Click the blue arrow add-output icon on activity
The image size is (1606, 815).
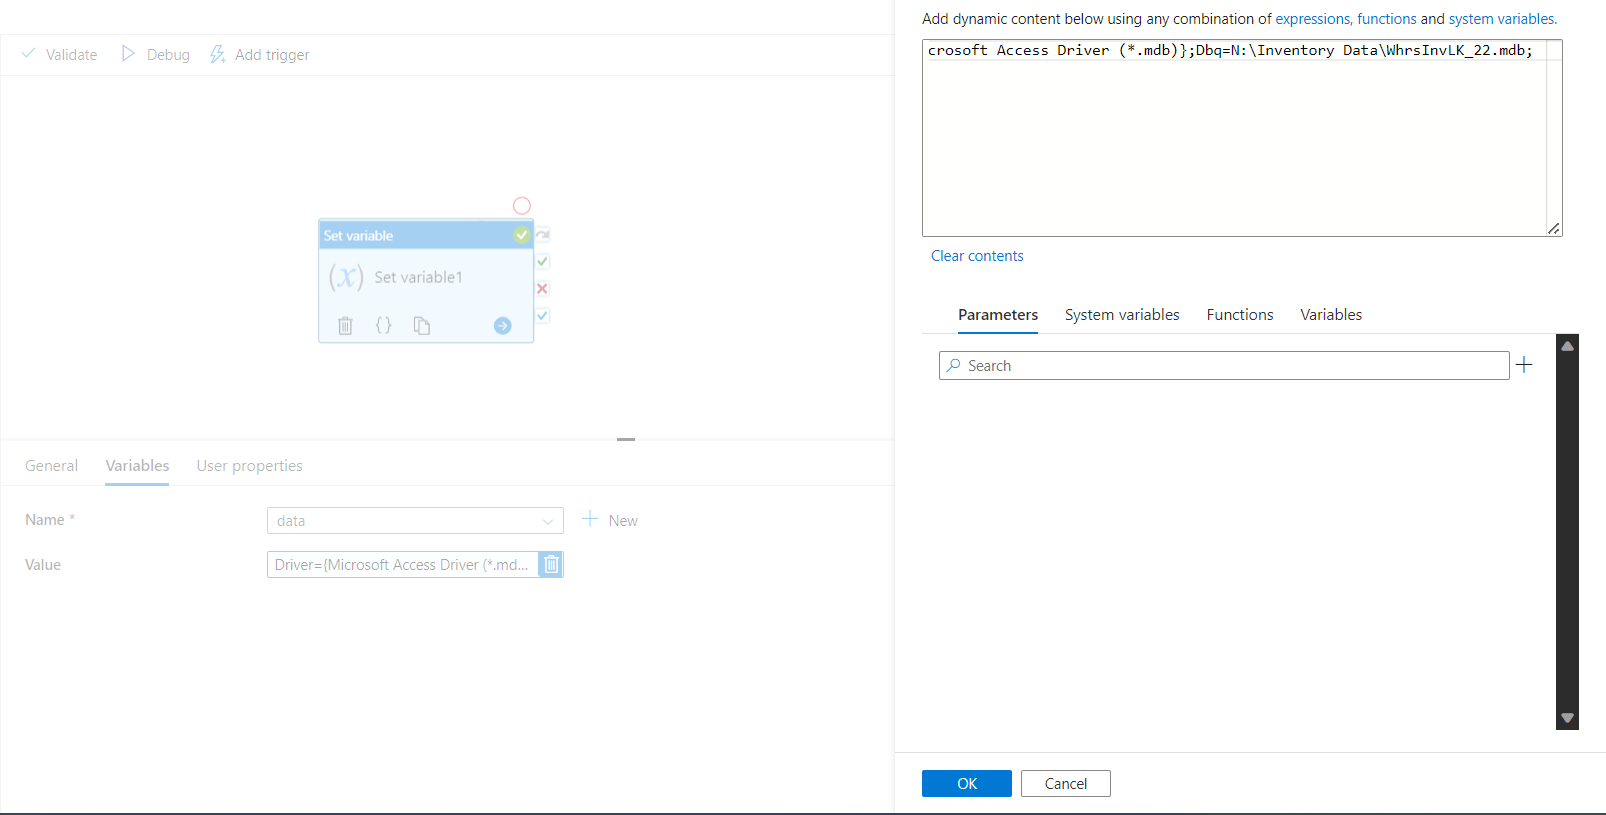503,326
